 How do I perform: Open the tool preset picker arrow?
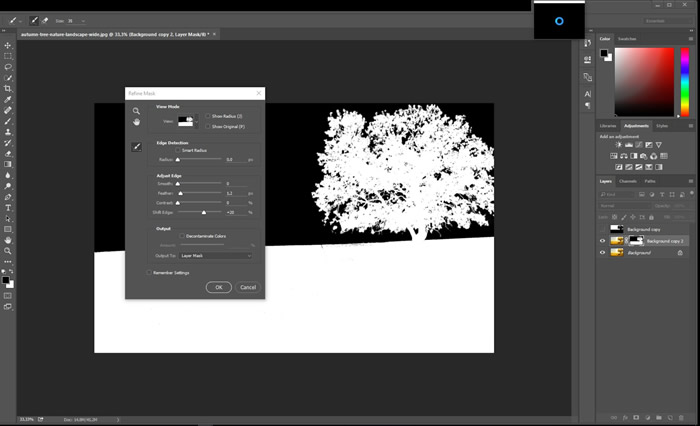[x=21, y=21]
